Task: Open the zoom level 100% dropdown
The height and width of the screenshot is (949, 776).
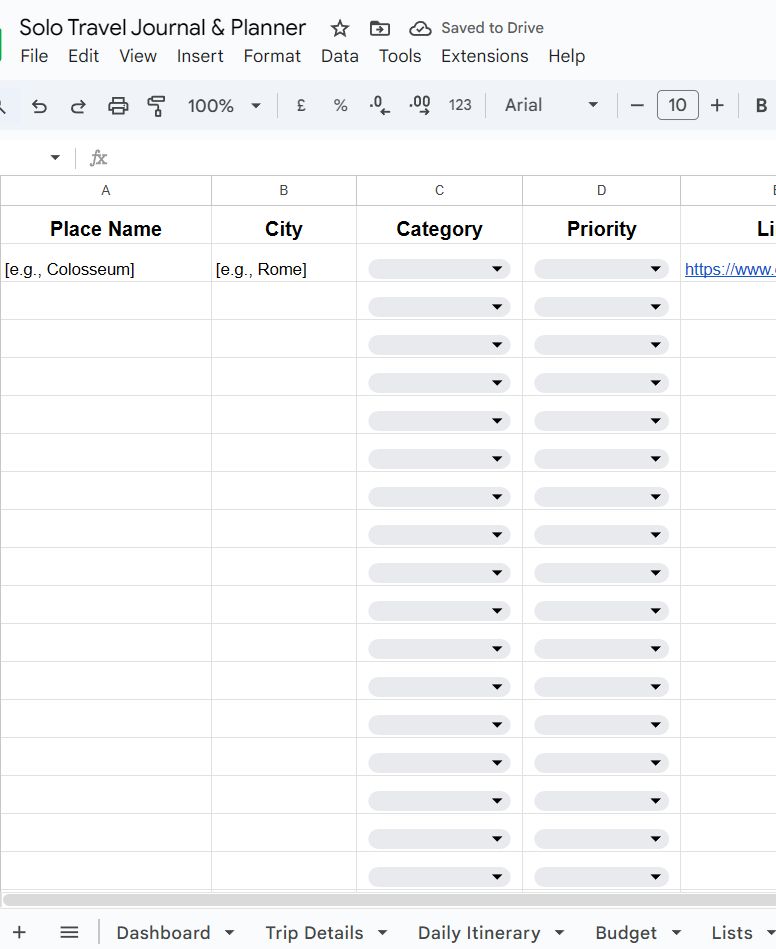Action: point(224,106)
